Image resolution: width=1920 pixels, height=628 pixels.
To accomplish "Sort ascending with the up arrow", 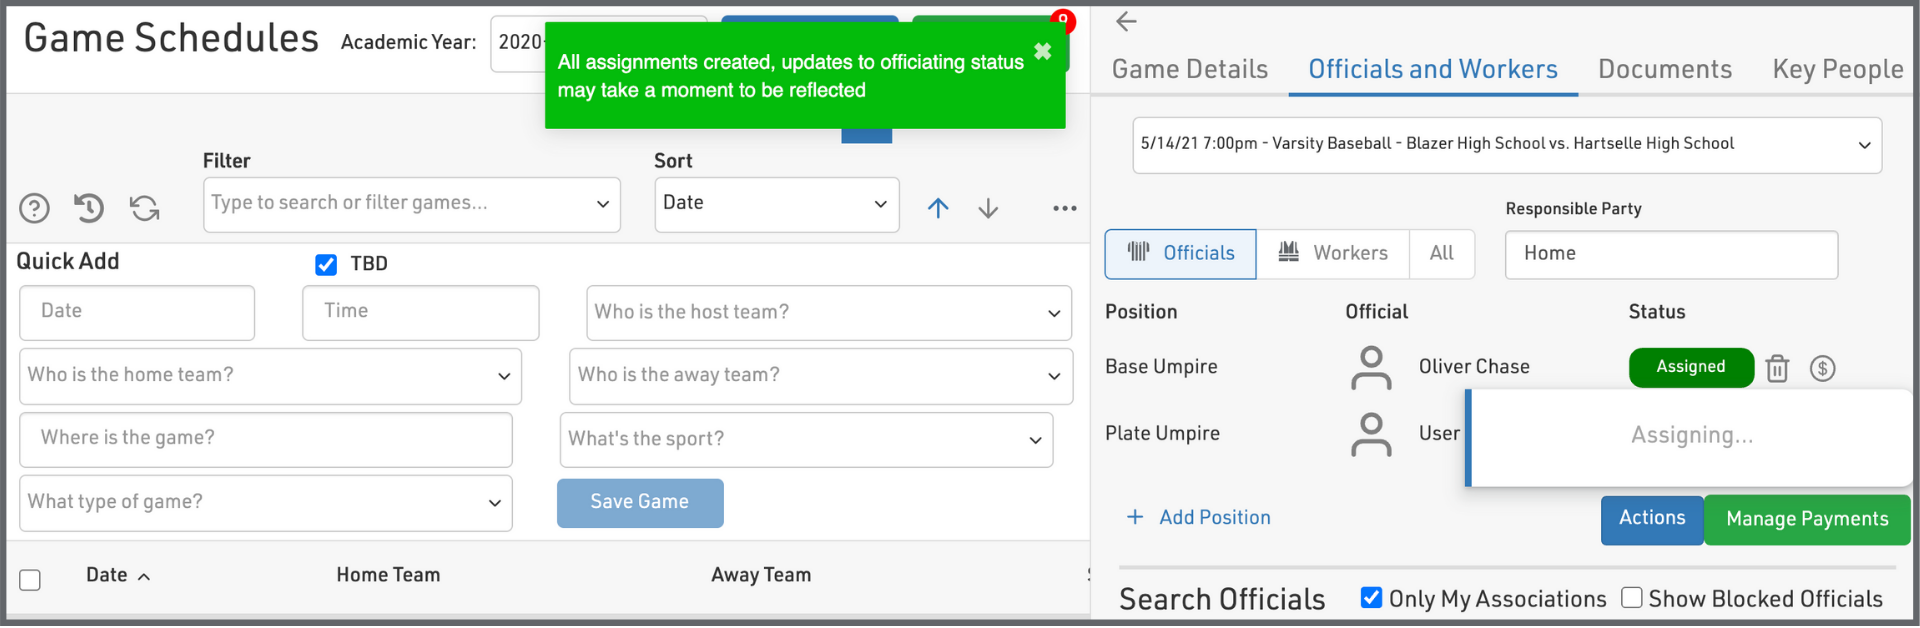I will tap(937, 208).
